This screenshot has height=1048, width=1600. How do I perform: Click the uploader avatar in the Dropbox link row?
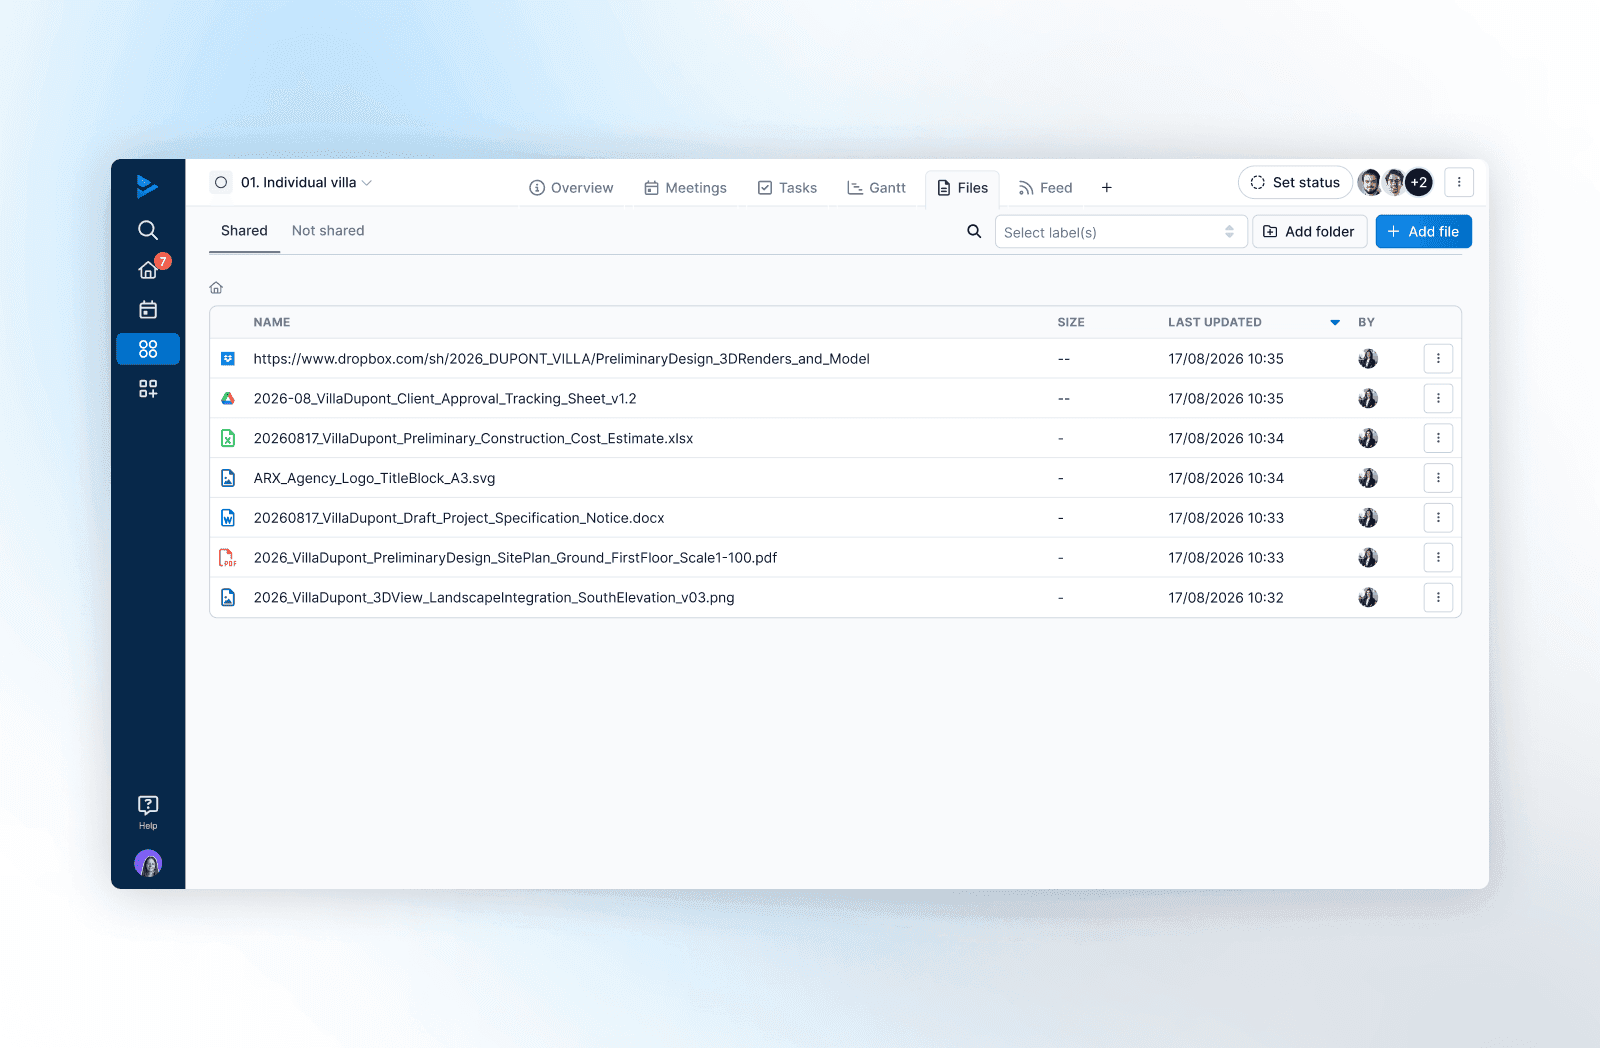1368,359
